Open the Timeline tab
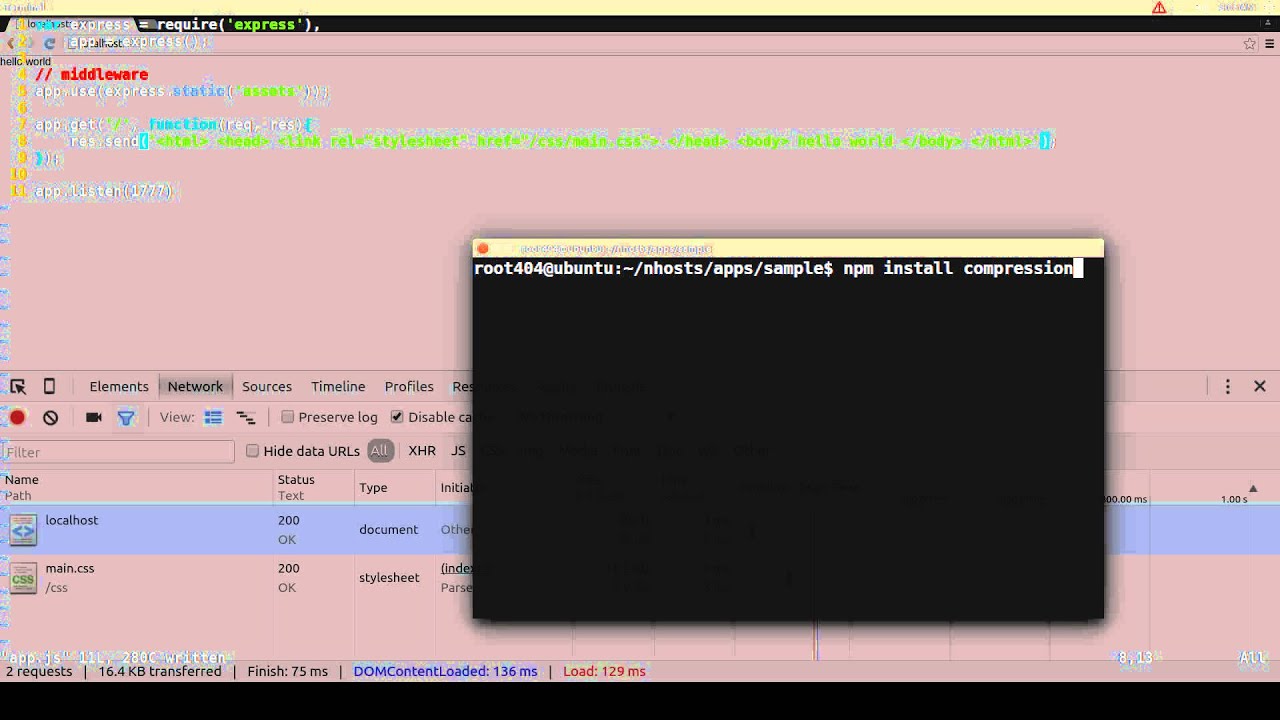Viewport: 1280px width, 720px height. pyautogui.click(x=338, y=386)
